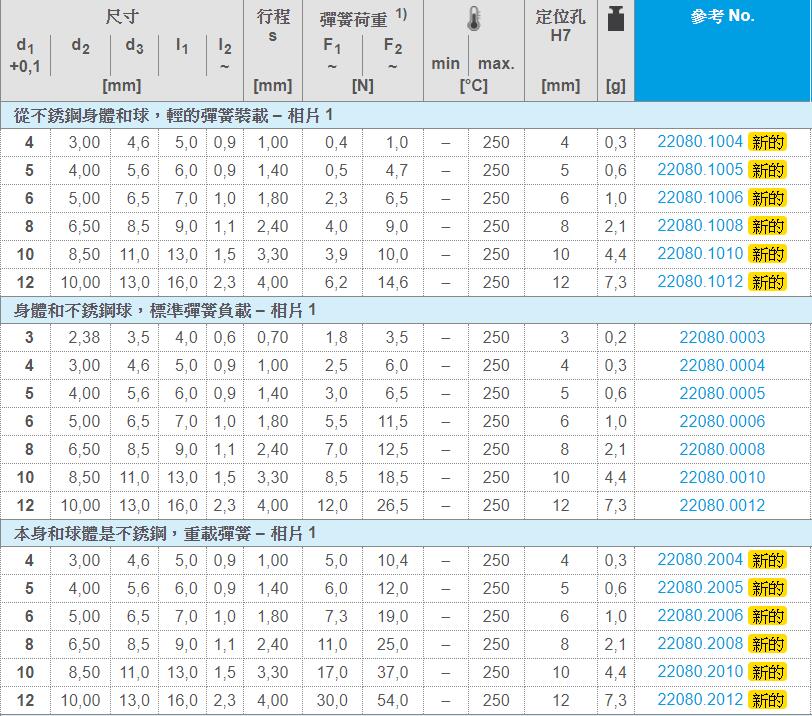812x716 pixels.
Task: Click the thermometer temperature icon in header
Action: 473,20
